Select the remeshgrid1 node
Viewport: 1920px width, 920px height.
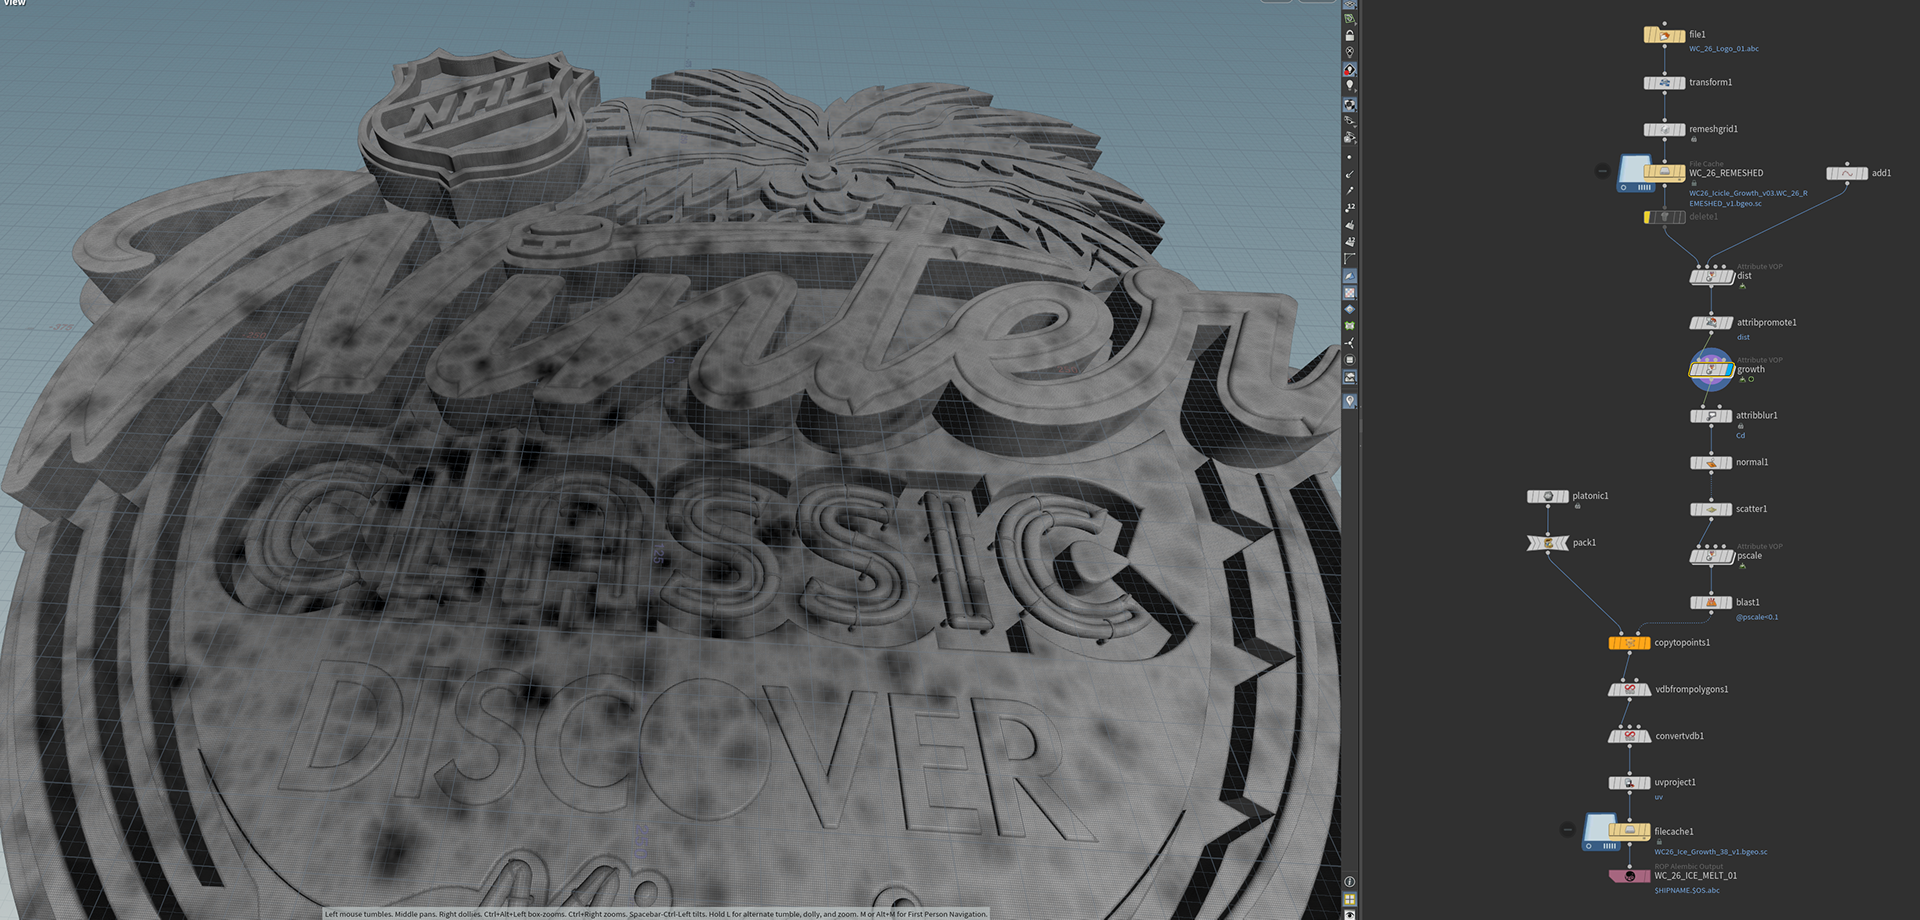1664,129
